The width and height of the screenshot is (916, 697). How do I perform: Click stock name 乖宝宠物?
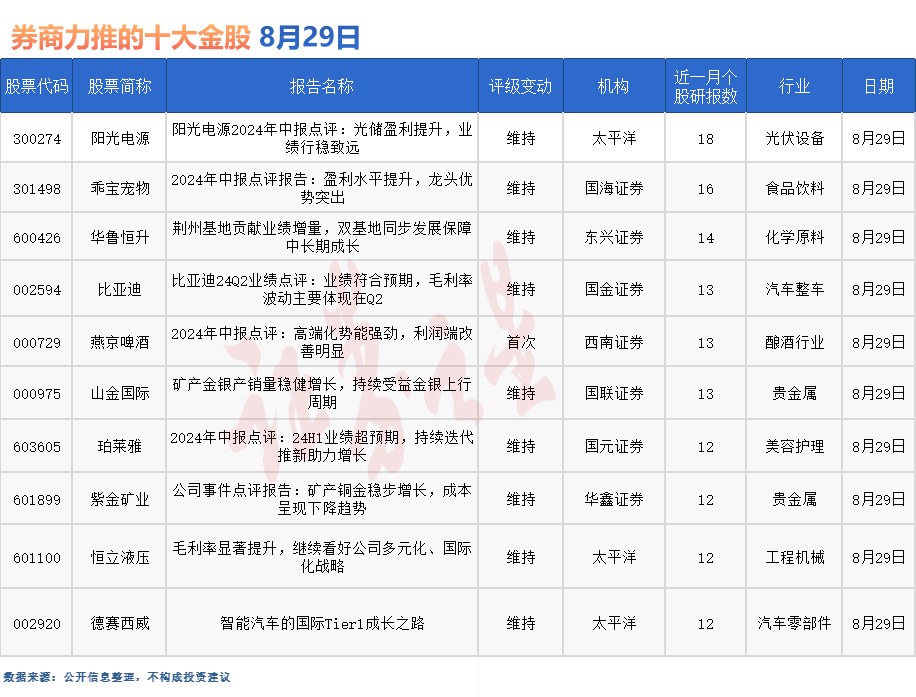point(120,188)
